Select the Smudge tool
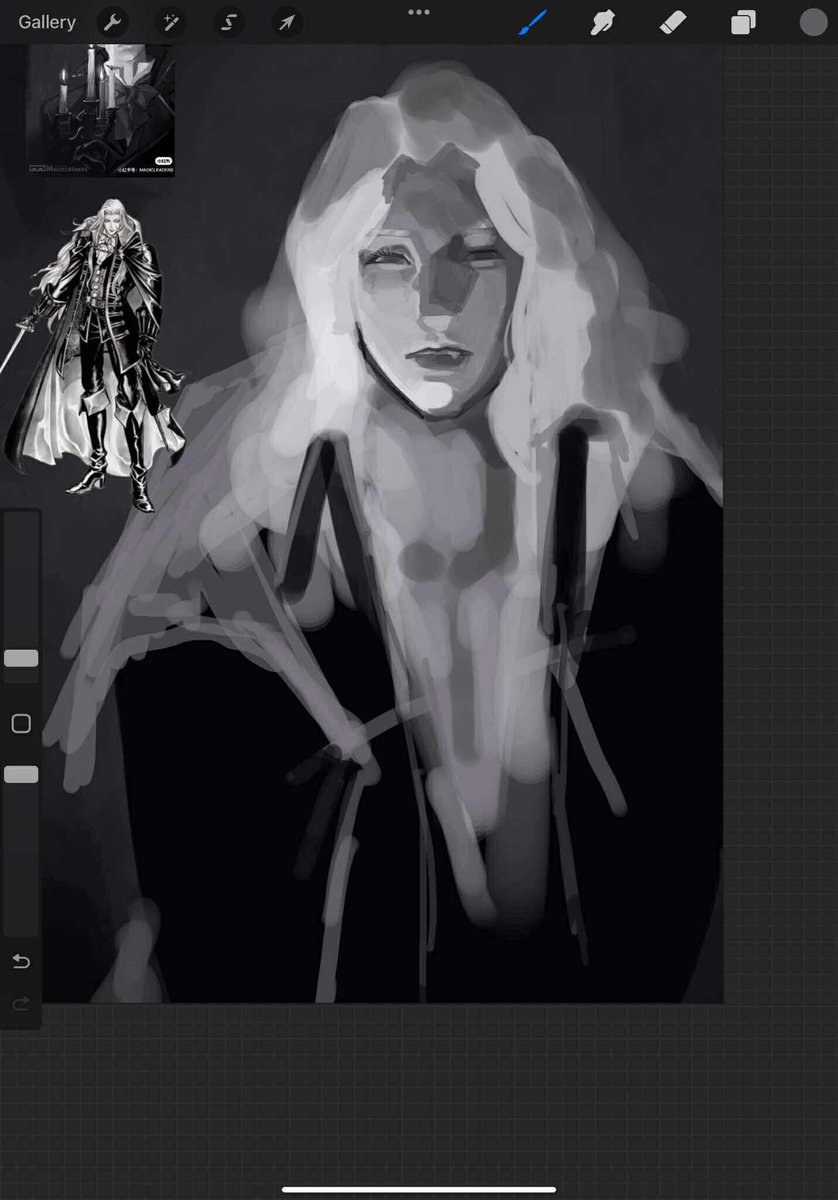838x1200 pixels. click(602, 22)
